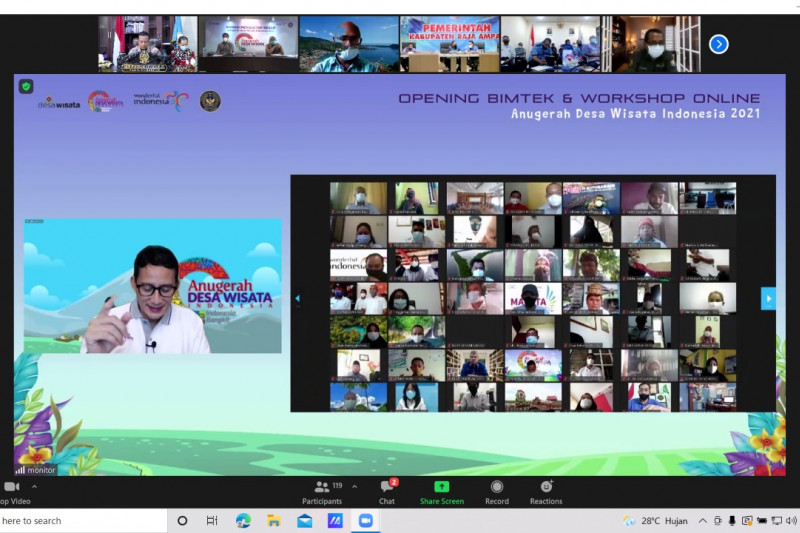Select the first top-strip video with Indonesian flag
Image resolution: width=800 pixels, height=533 pixels.
(x=148, y=44)
